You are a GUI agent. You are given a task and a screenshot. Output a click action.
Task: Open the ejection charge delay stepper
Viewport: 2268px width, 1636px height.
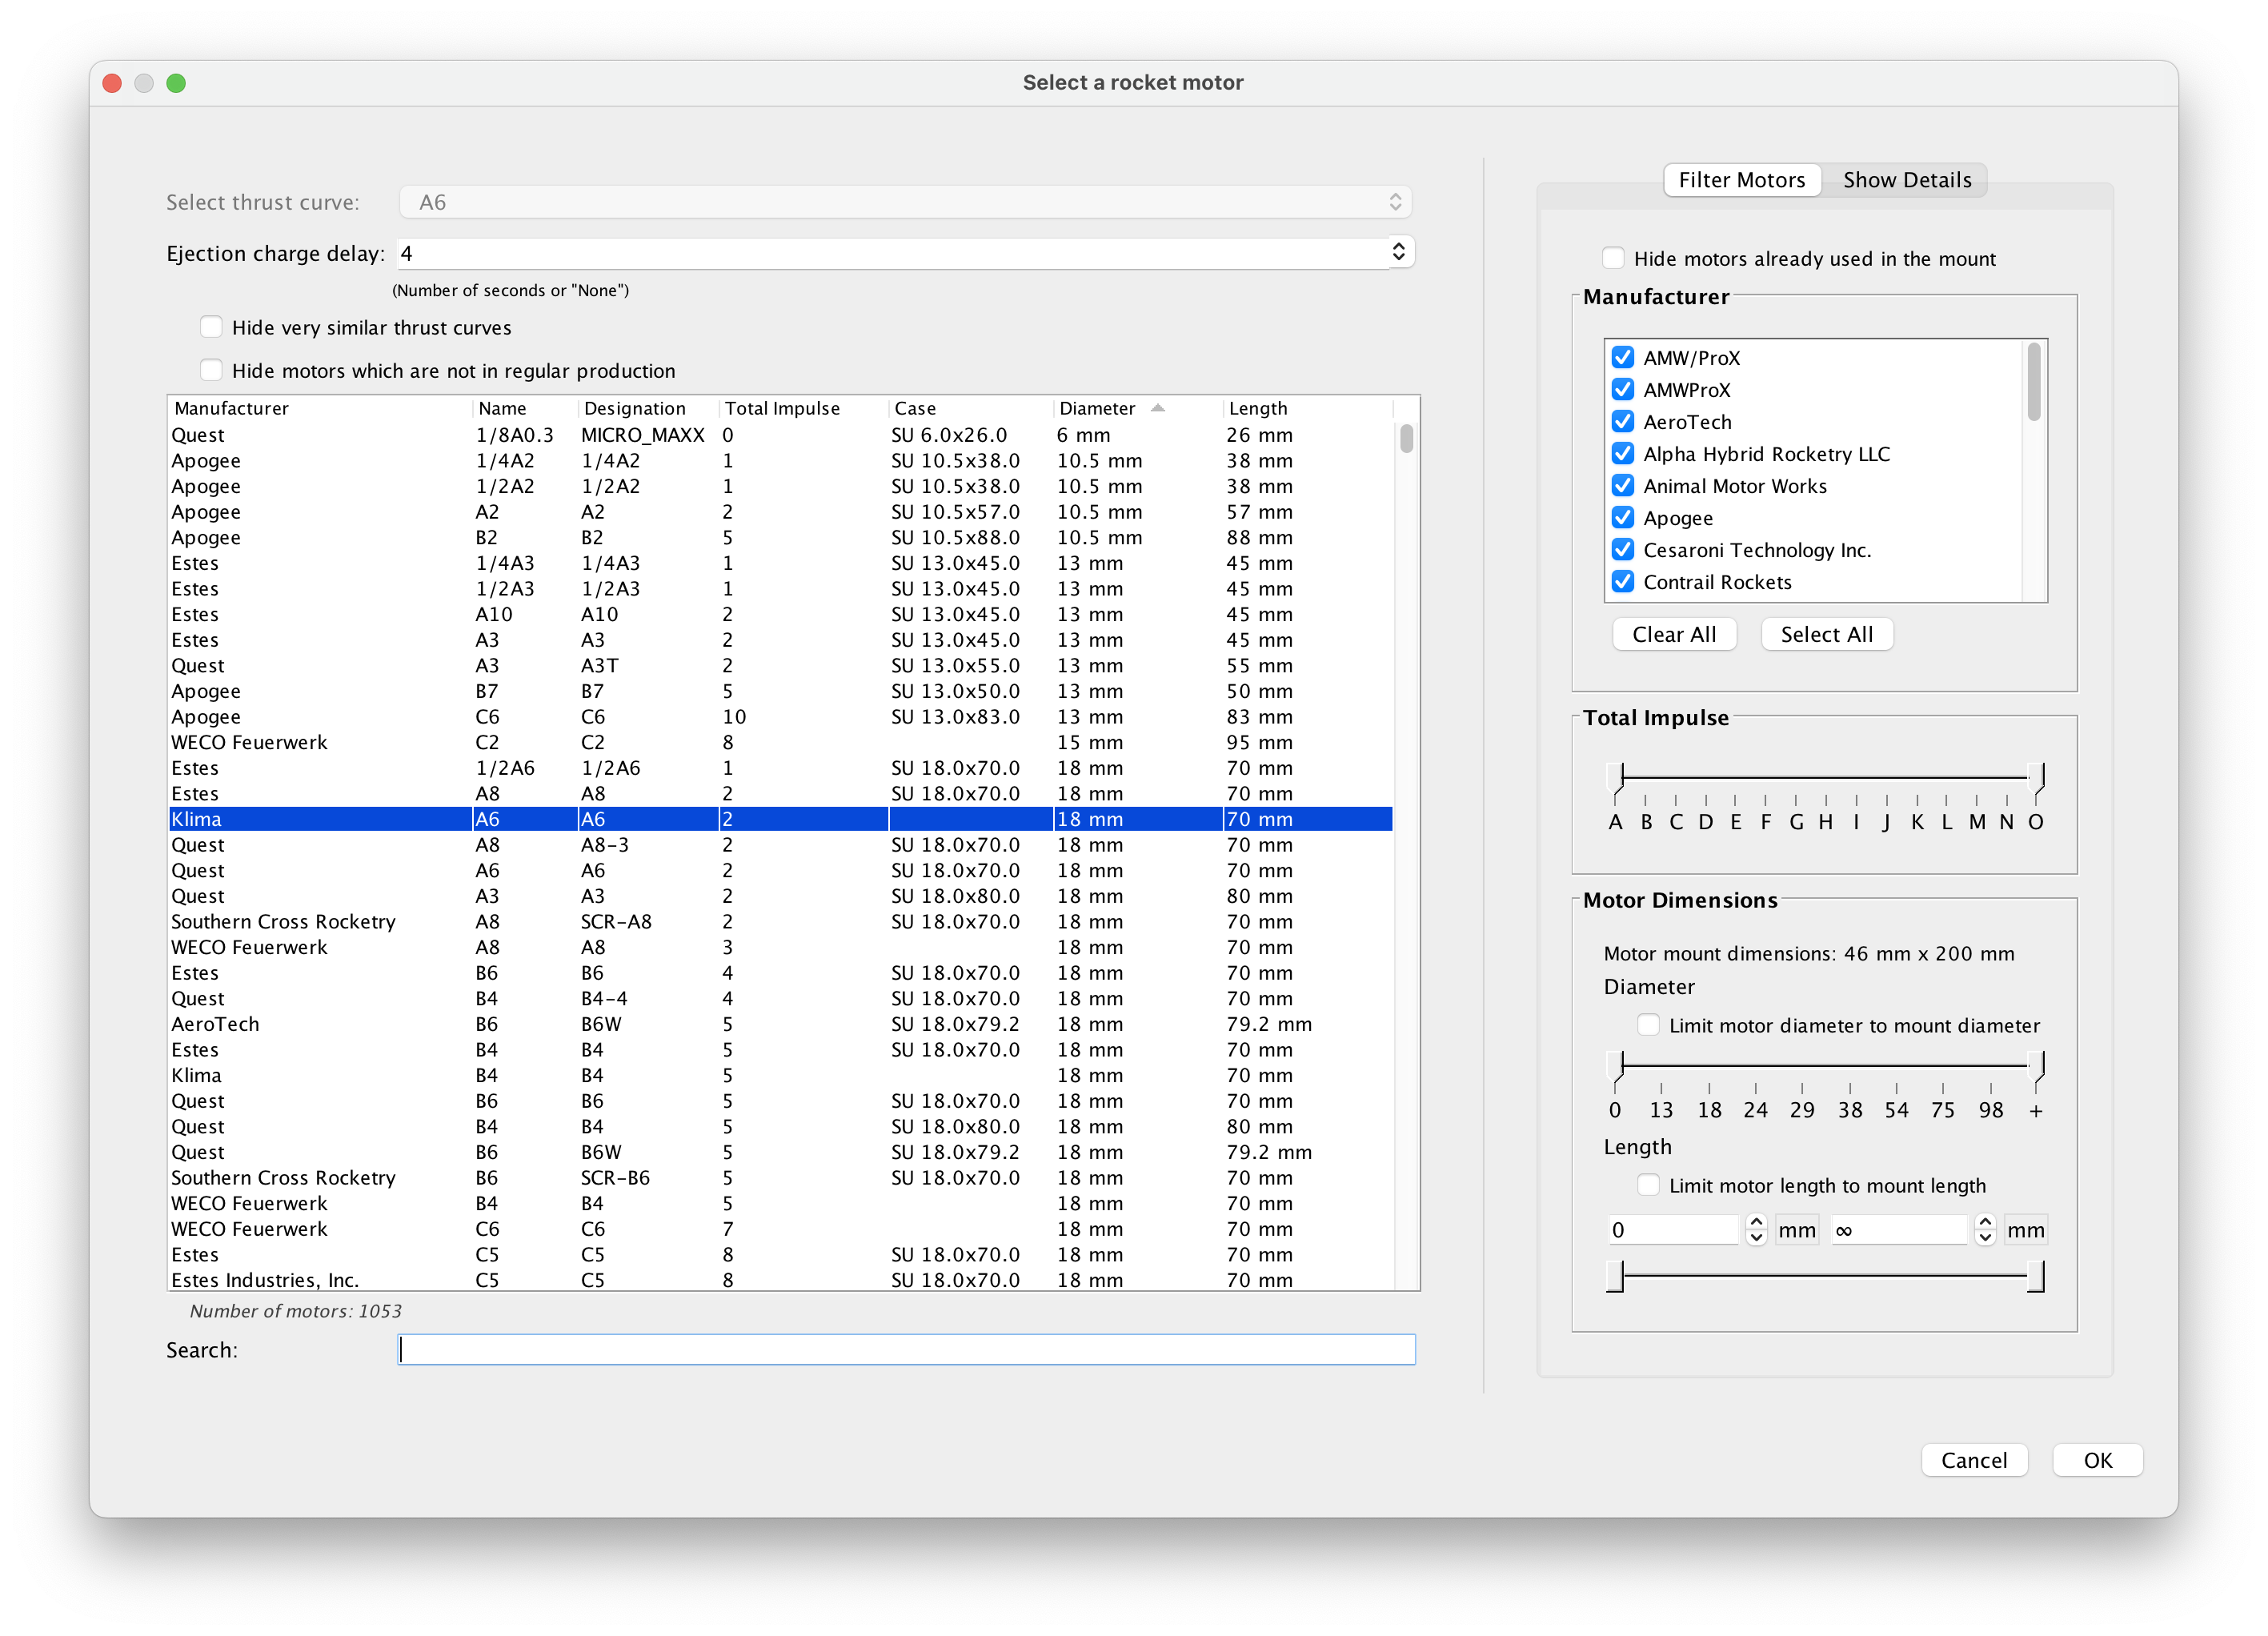tap(1398, 252)
